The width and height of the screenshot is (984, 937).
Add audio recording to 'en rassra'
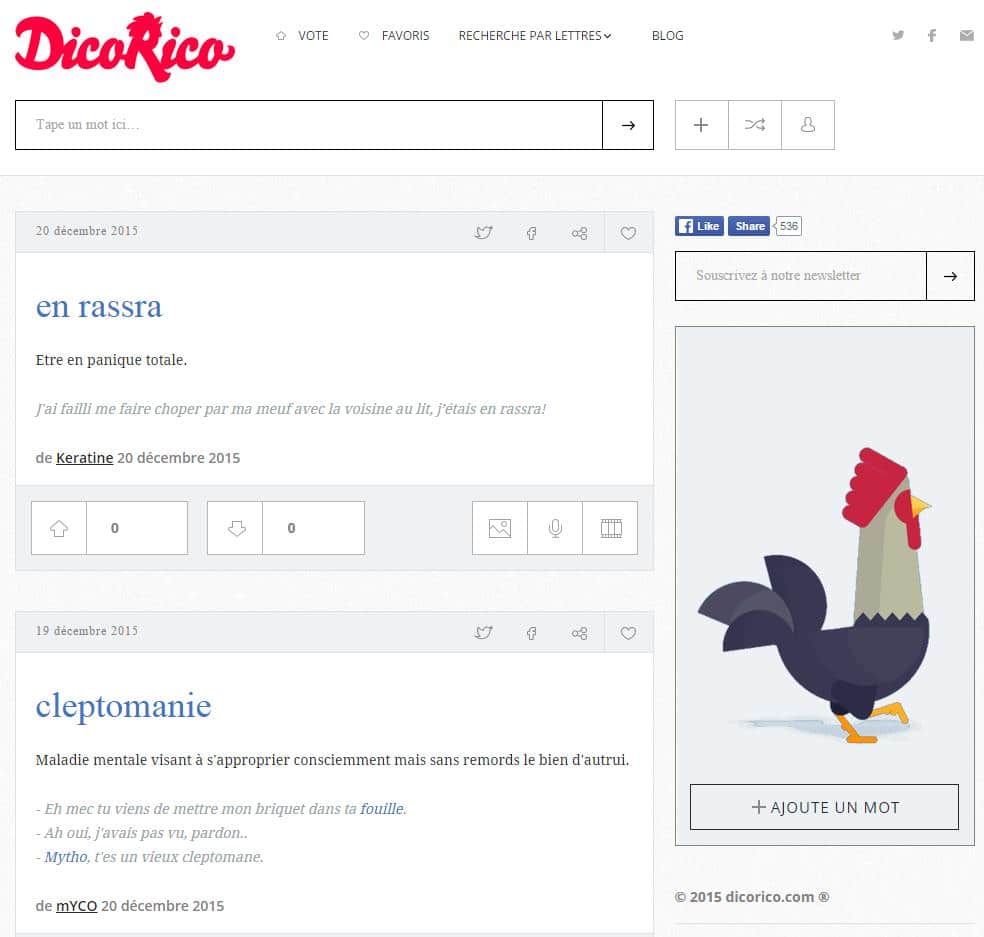555,528
